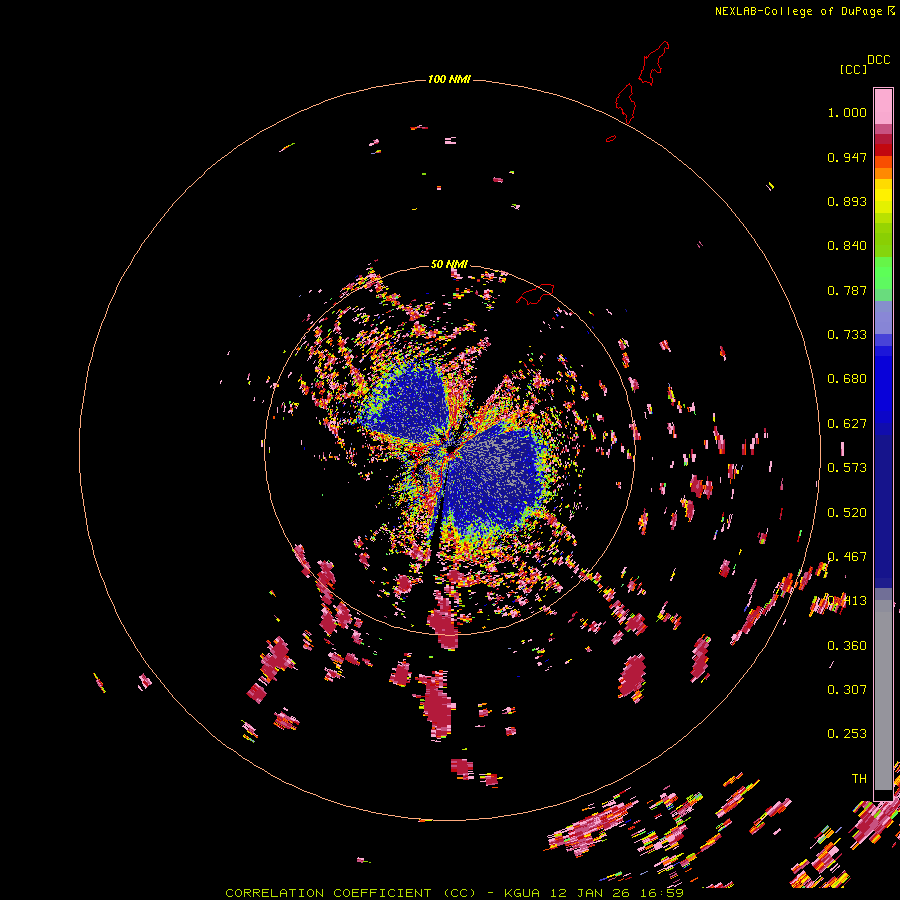Select the 0.787 scale value
This screenshot has height=900, width=900.
point(847,290)
